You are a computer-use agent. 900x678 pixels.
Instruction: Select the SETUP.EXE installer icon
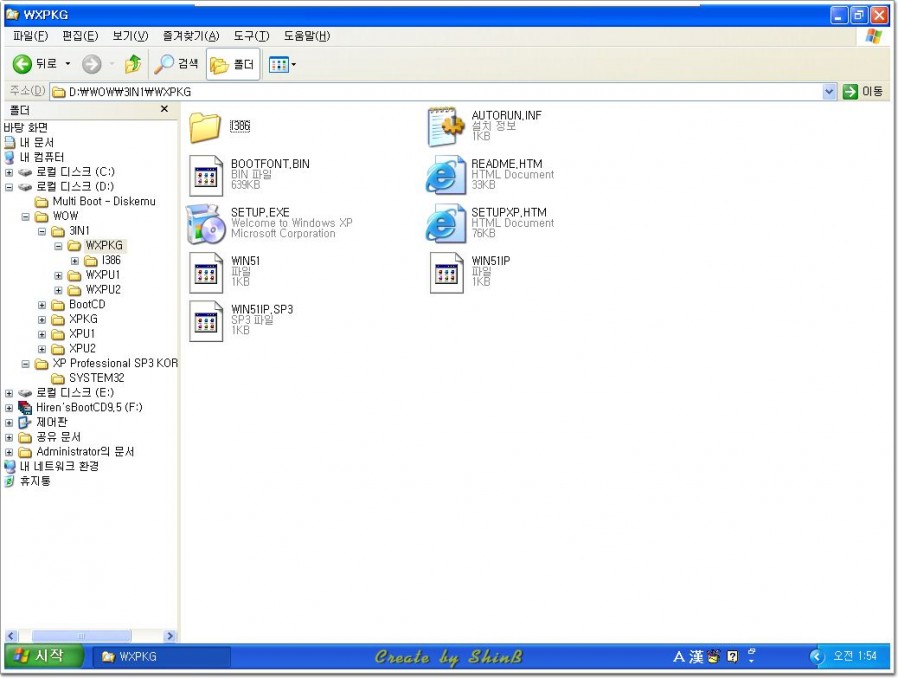click(205, 224)
